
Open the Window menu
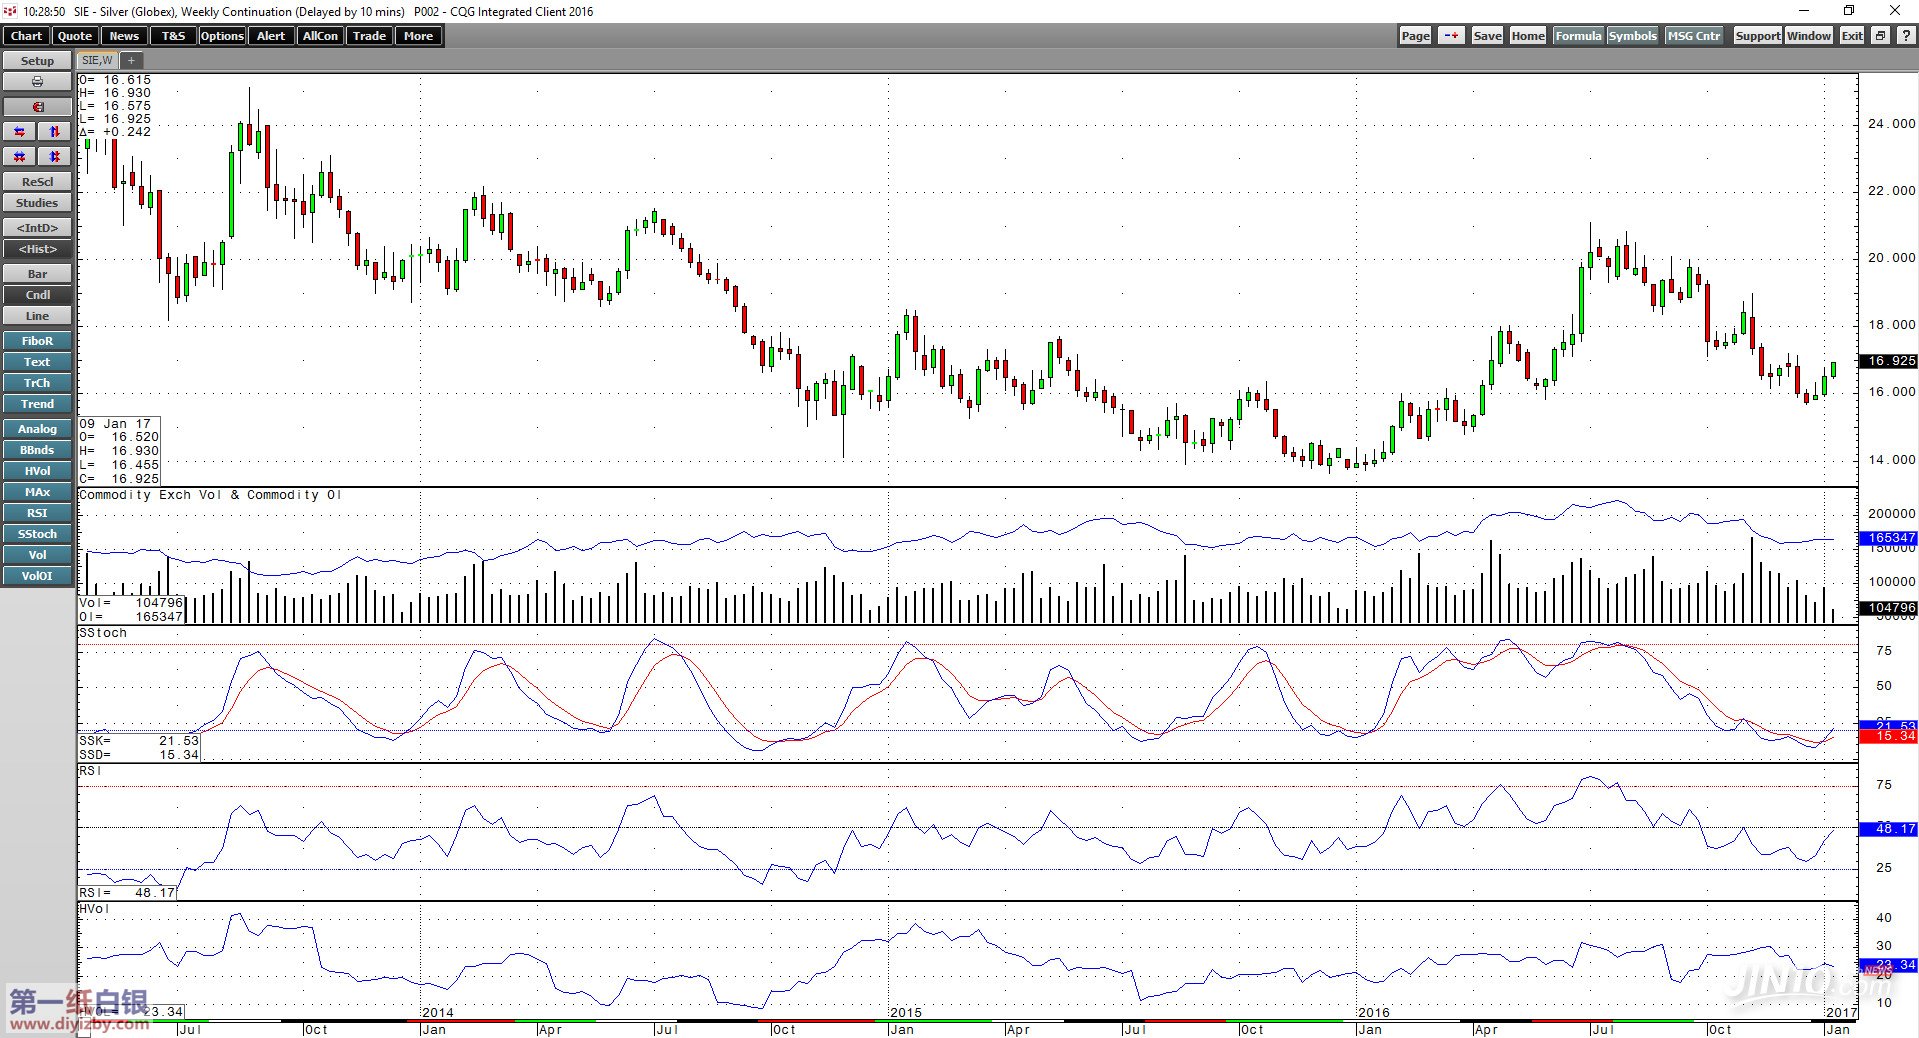tap(1809, 36)
